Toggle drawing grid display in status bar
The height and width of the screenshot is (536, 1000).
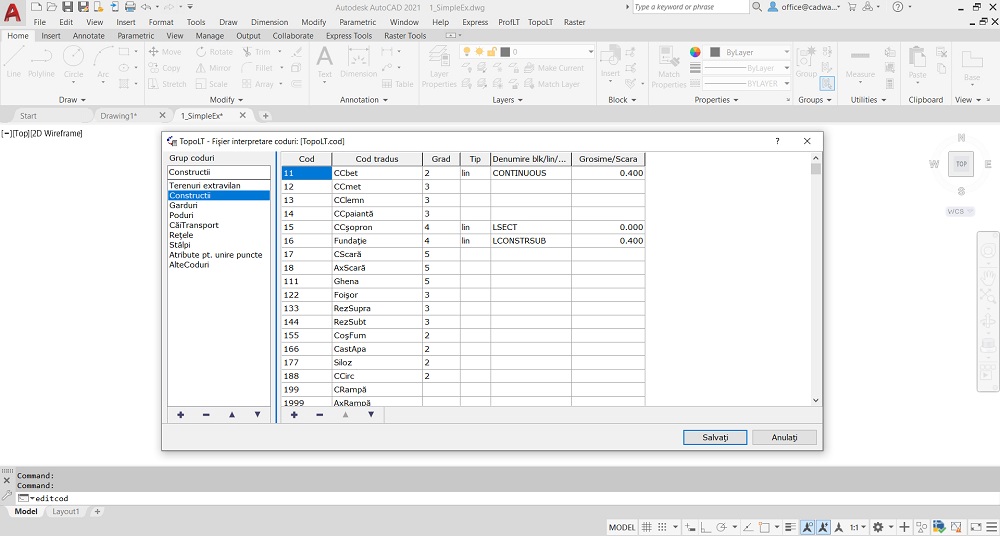[x=646, y=527]
